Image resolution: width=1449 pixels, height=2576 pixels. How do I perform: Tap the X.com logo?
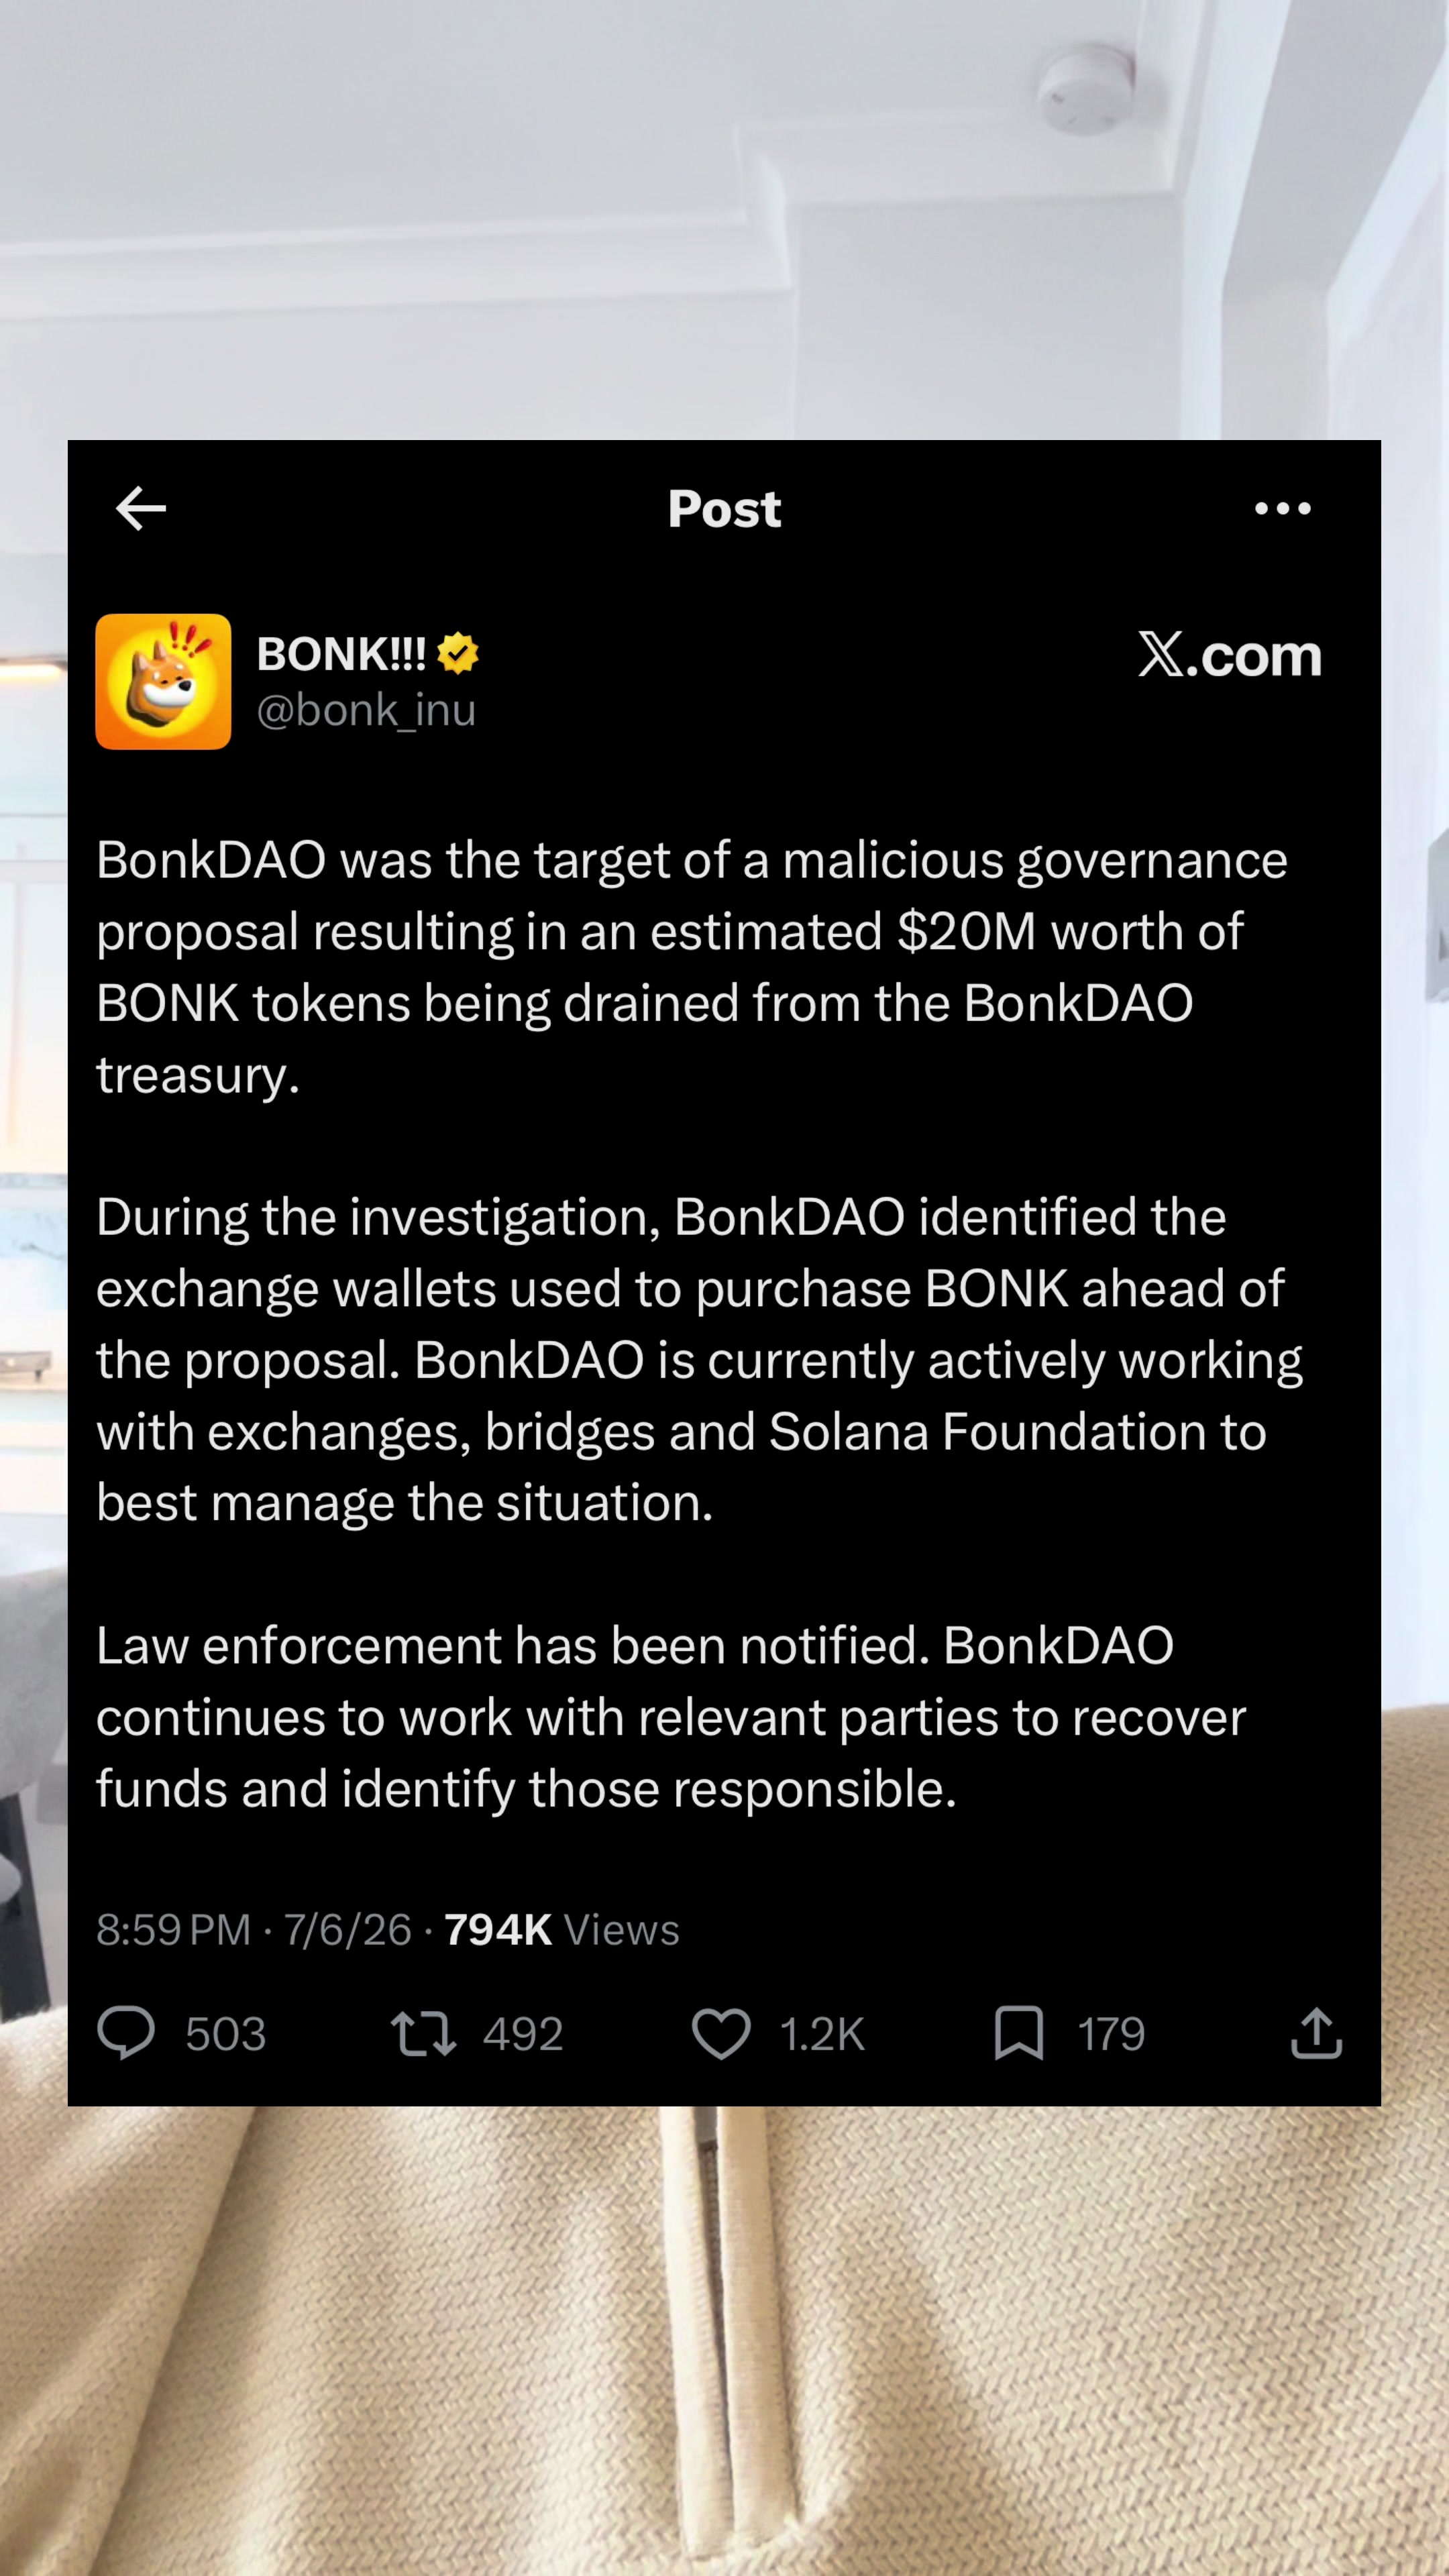(1229, 655)
